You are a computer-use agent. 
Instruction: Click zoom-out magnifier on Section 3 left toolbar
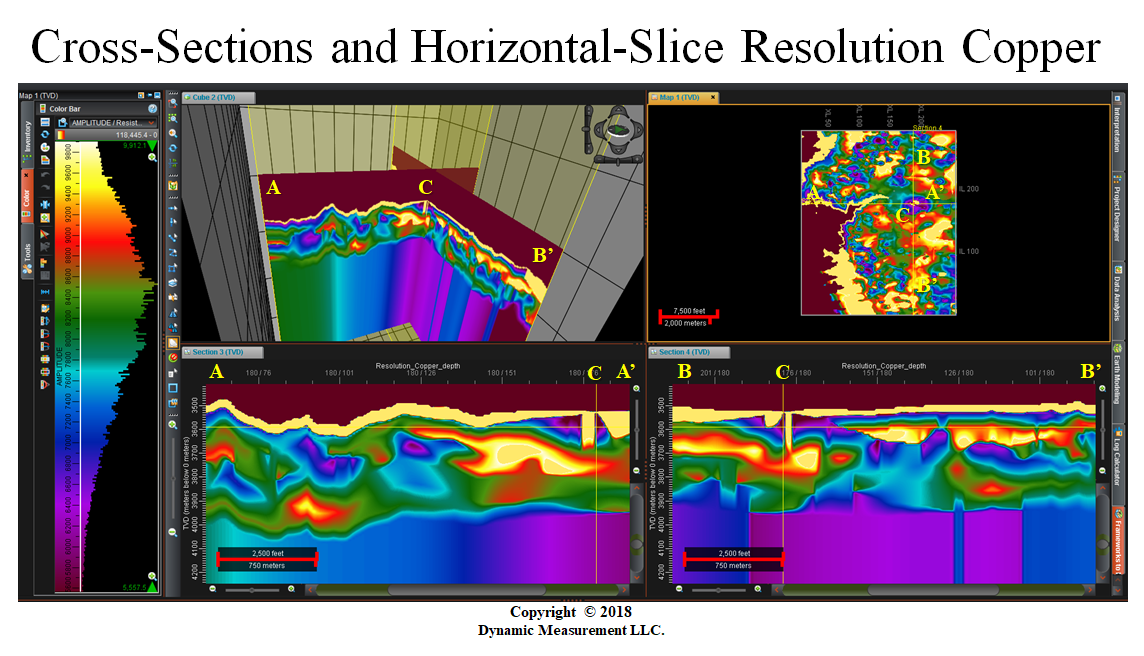[173, 533]
